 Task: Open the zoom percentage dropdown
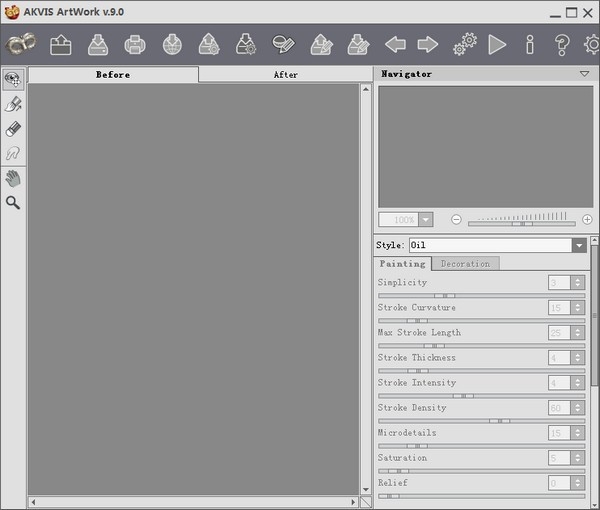(426, 219)
